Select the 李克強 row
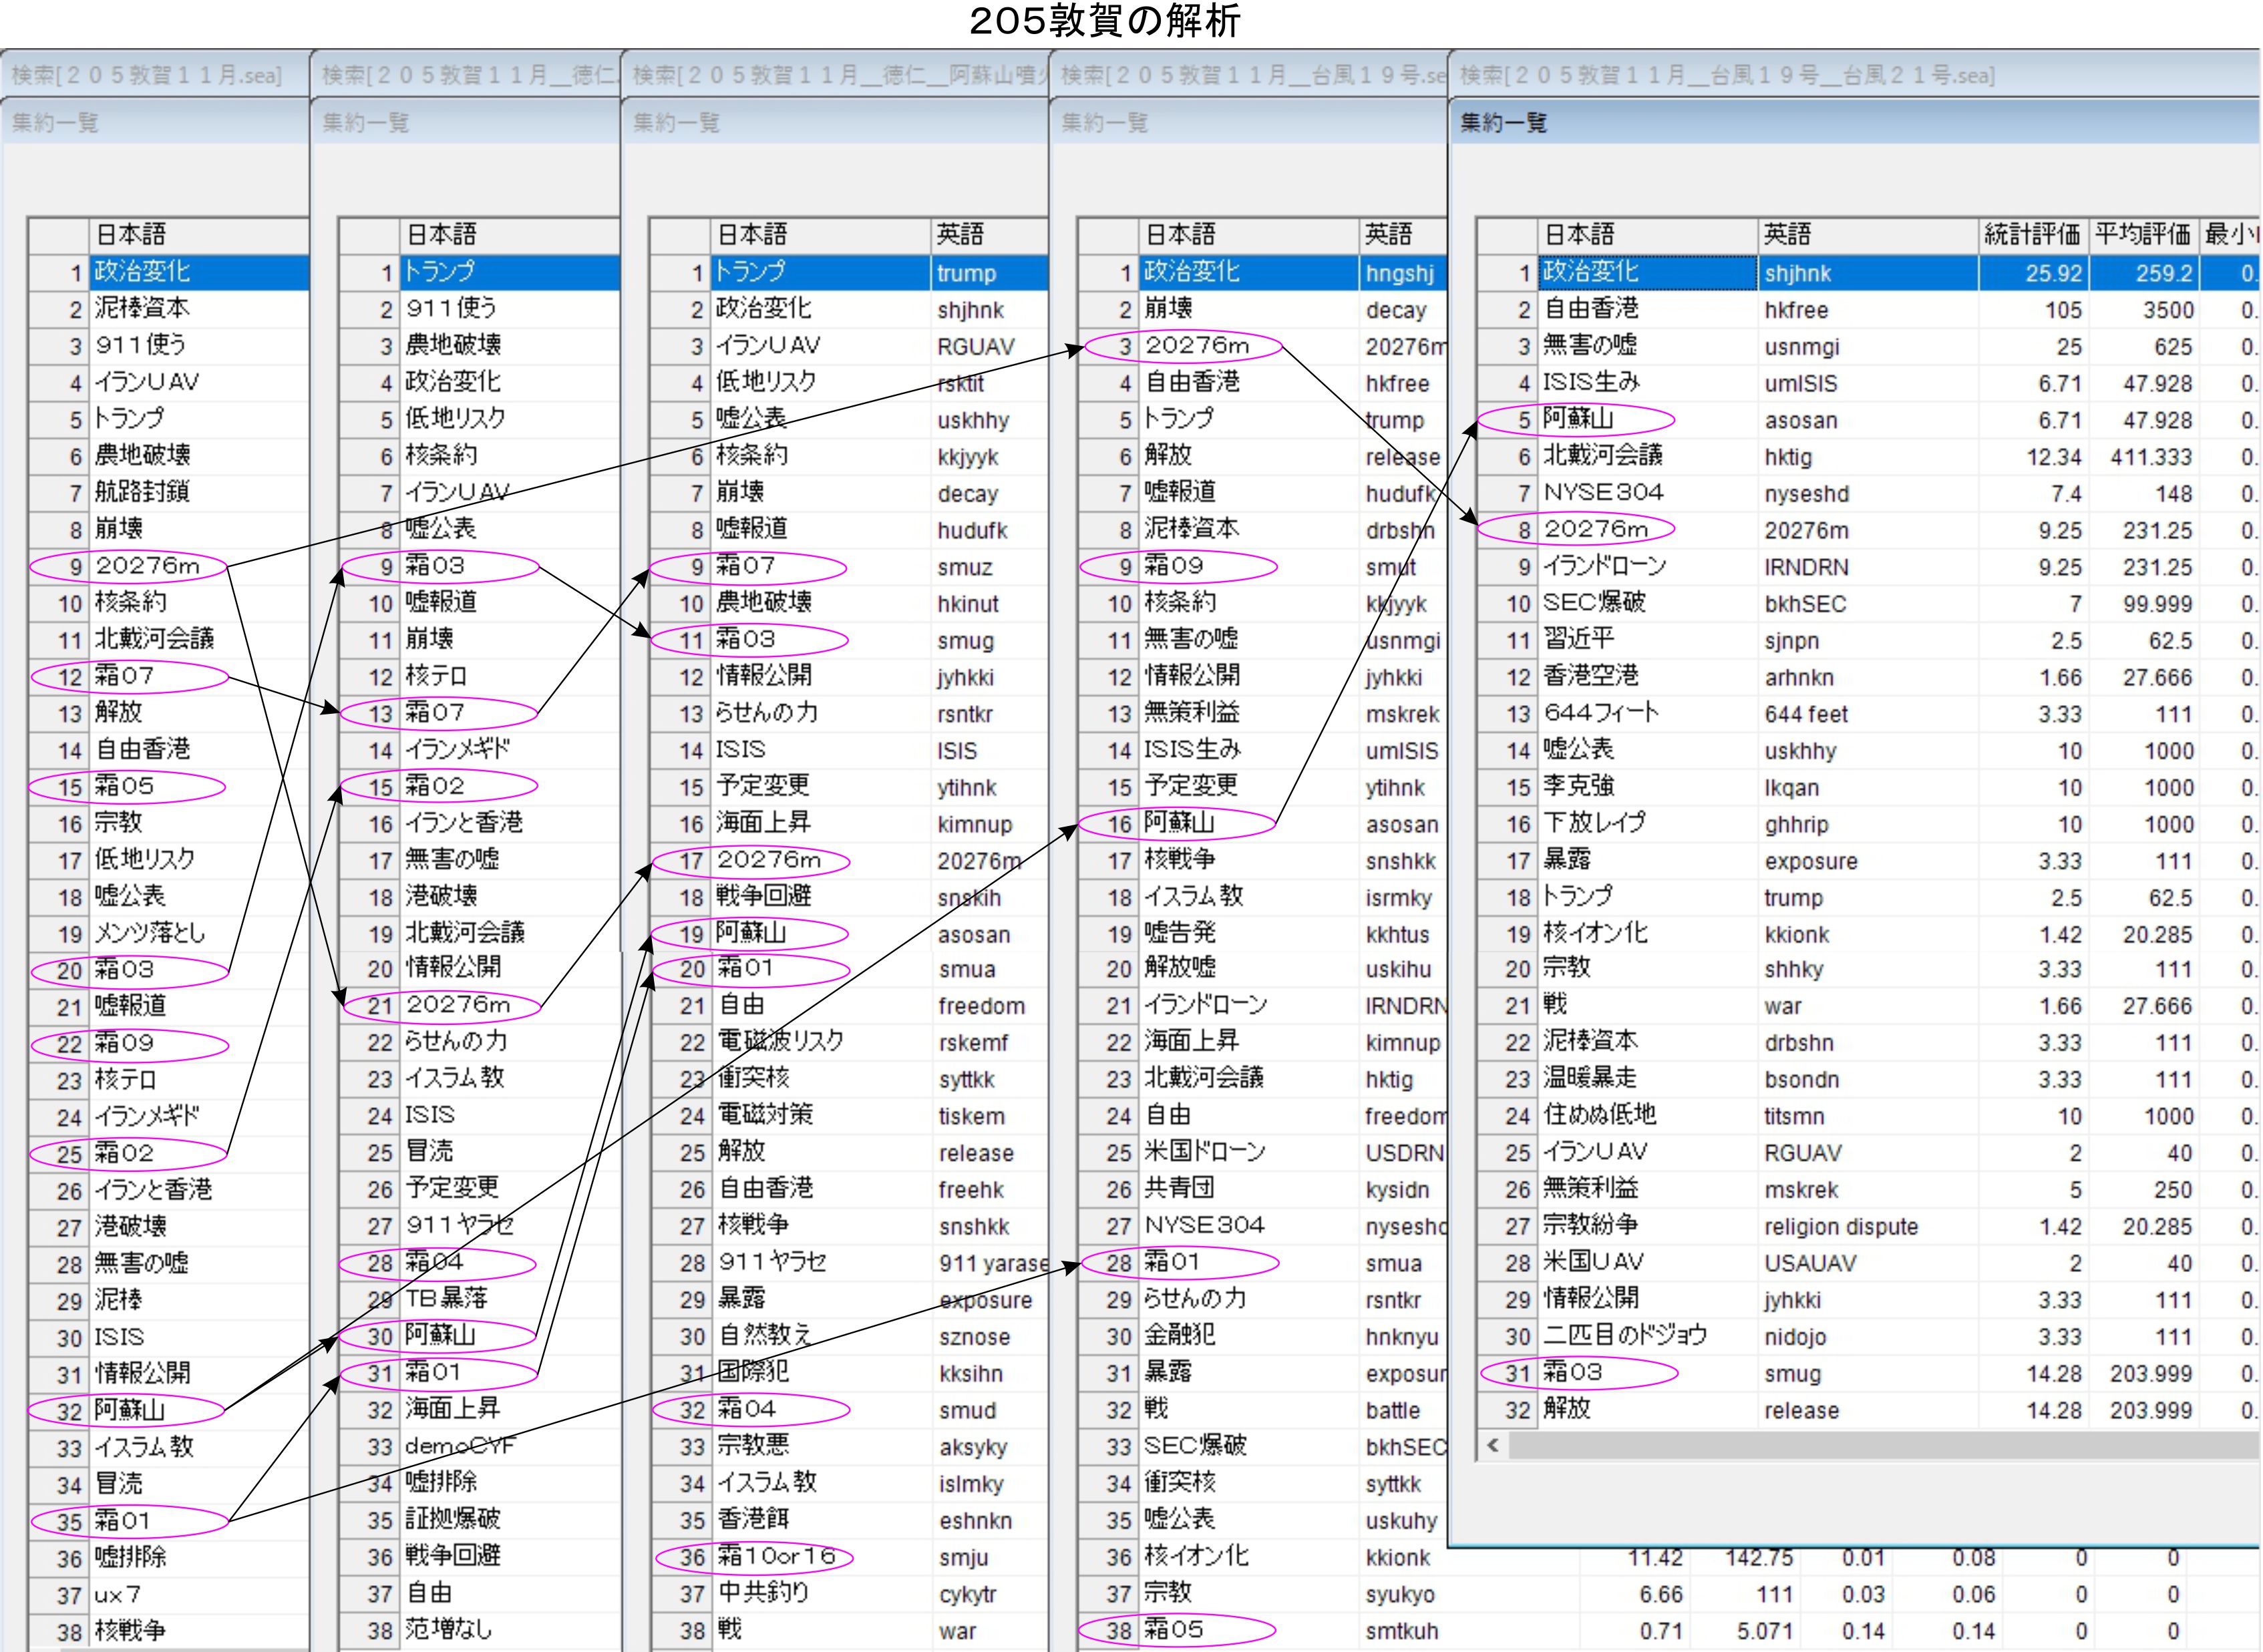This screenshot has width=2263, height=1652. [1579, 787]
